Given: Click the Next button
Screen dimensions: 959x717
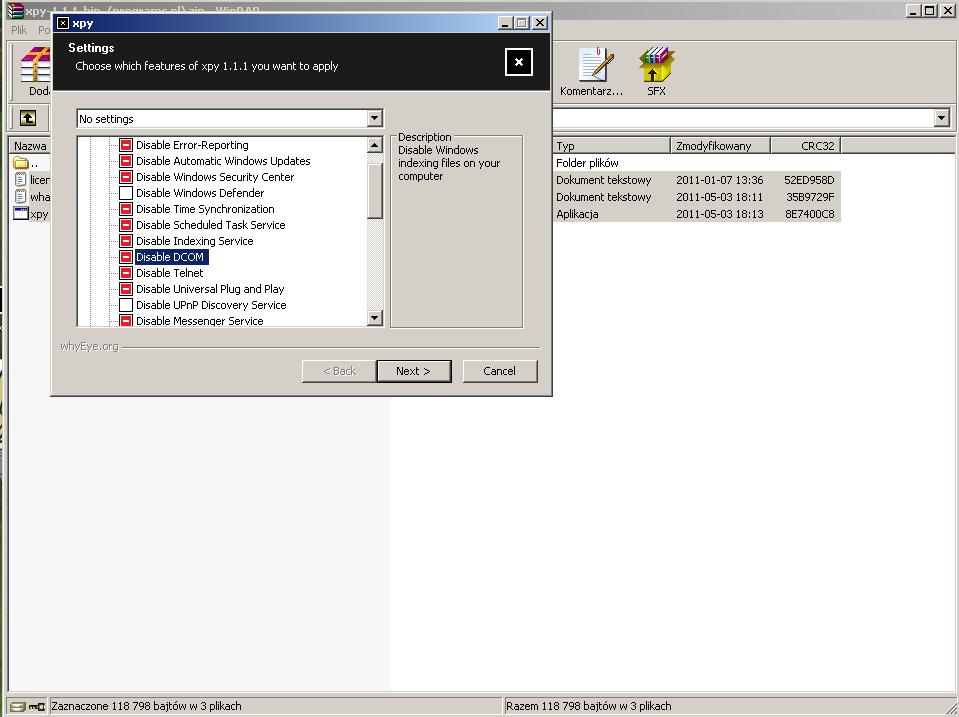Looking at the screenshot, I should pos(414,371).
